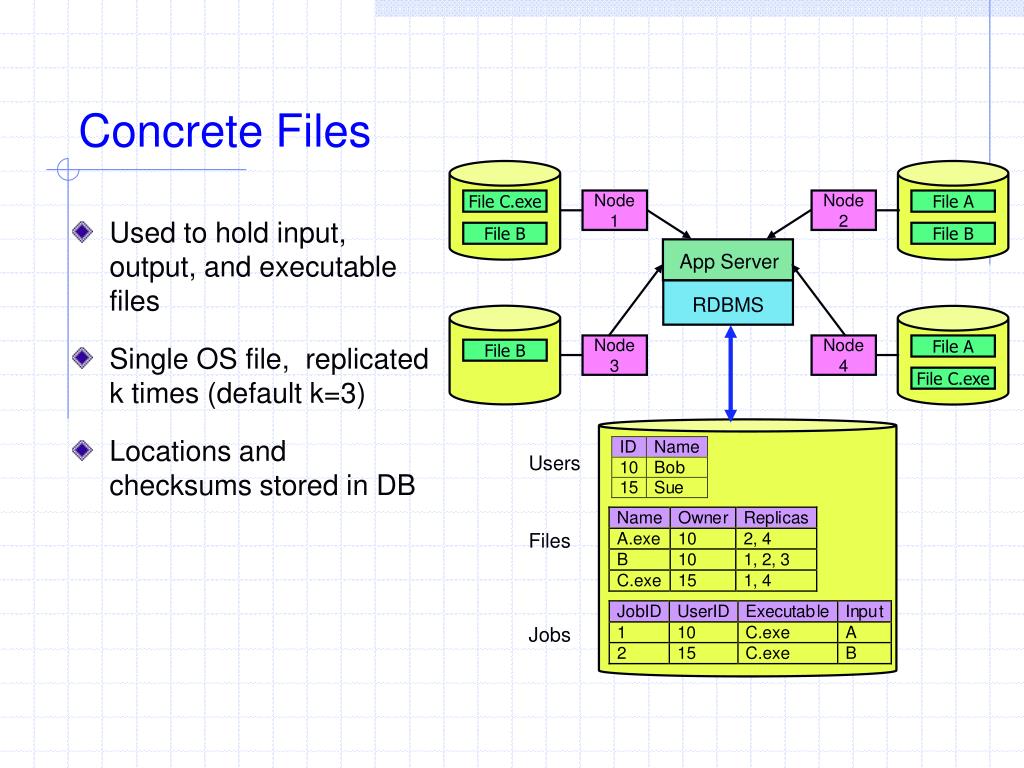Select the Name header in Users table
The width and height of the screenshot is (1024, 768).
click(x=677, y=447)
